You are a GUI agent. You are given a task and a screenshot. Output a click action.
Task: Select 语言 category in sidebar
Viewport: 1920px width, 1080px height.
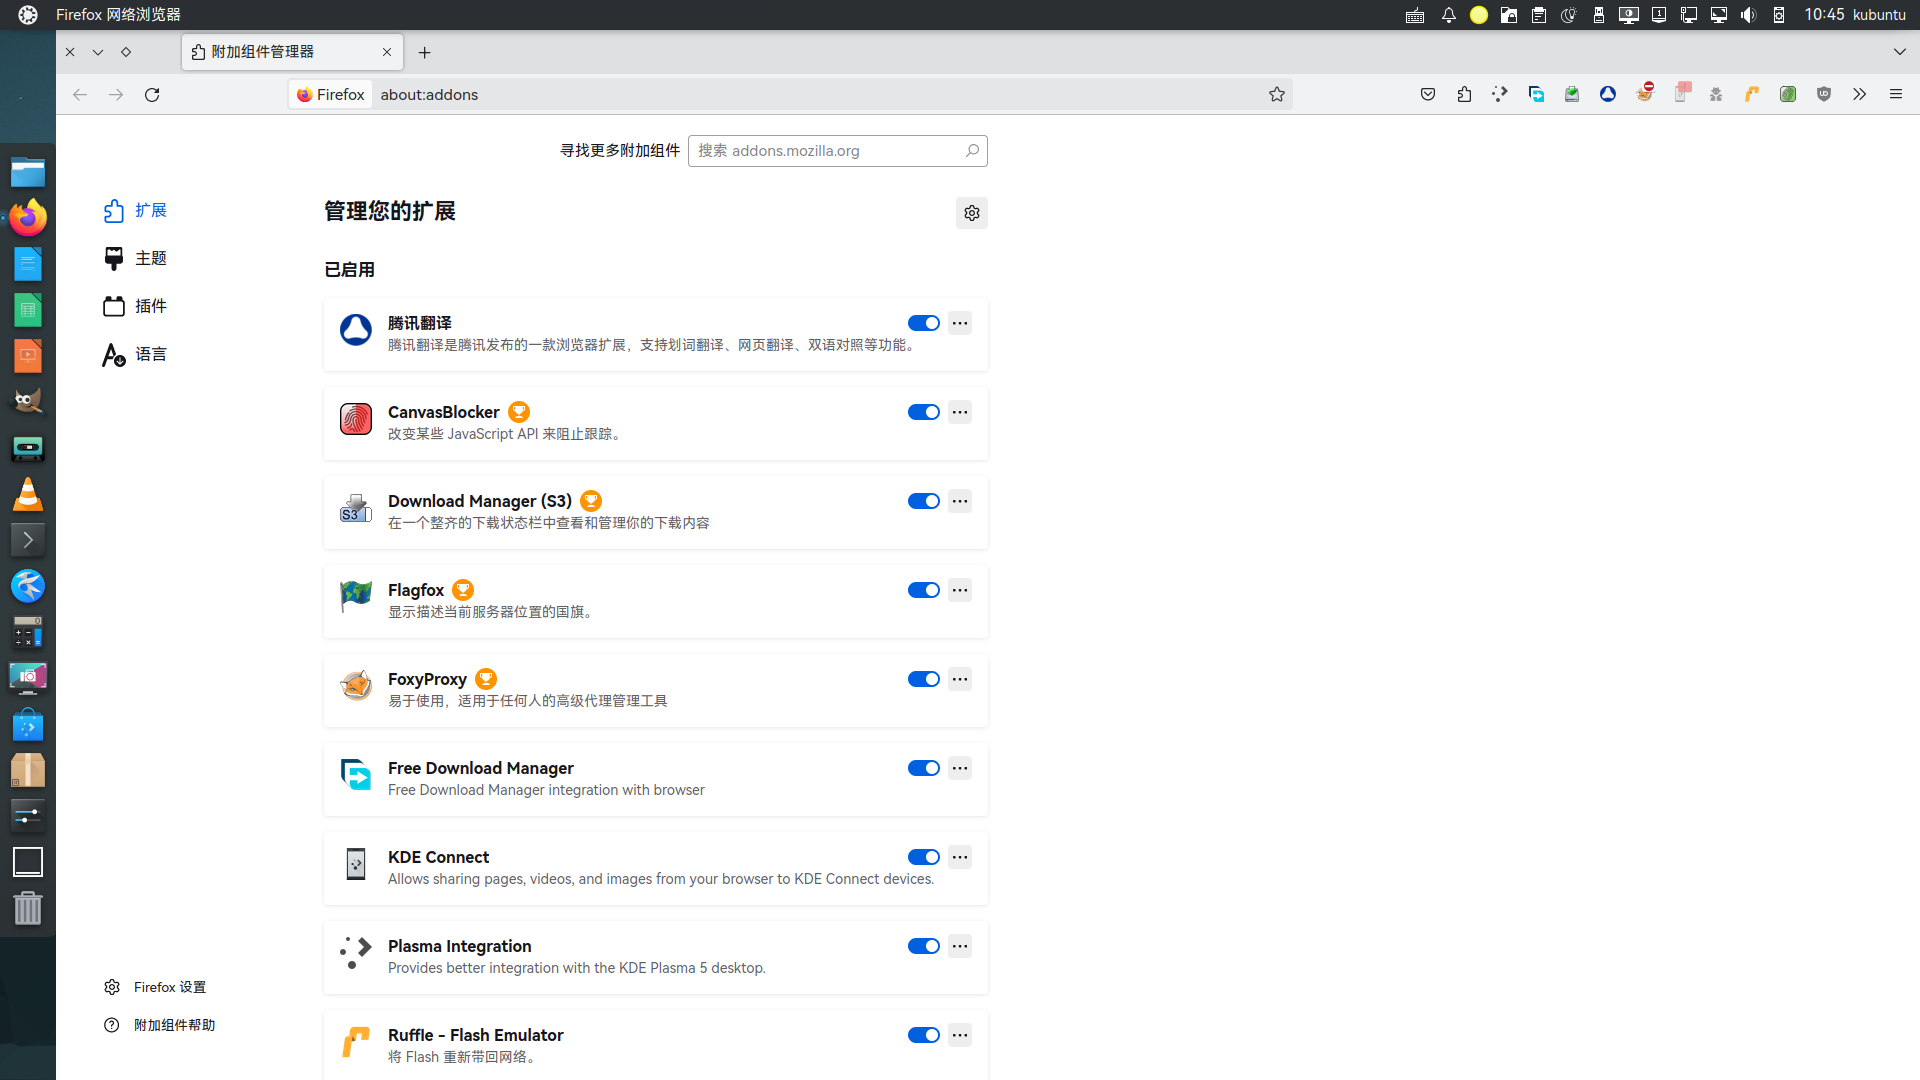tap(135, 354)
